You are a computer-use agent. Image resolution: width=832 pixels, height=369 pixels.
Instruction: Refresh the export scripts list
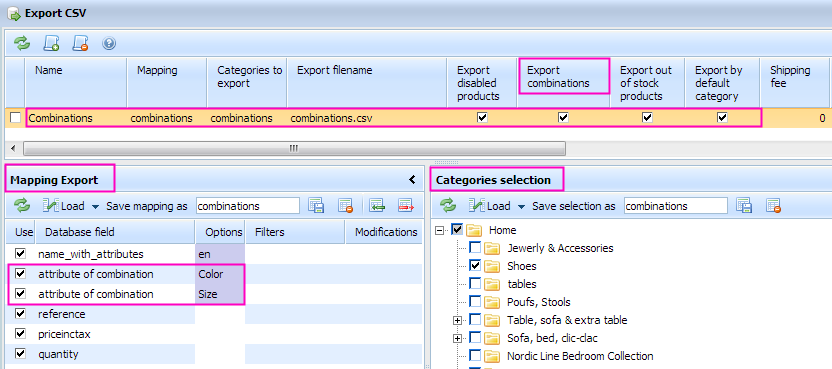click(22, 43)
